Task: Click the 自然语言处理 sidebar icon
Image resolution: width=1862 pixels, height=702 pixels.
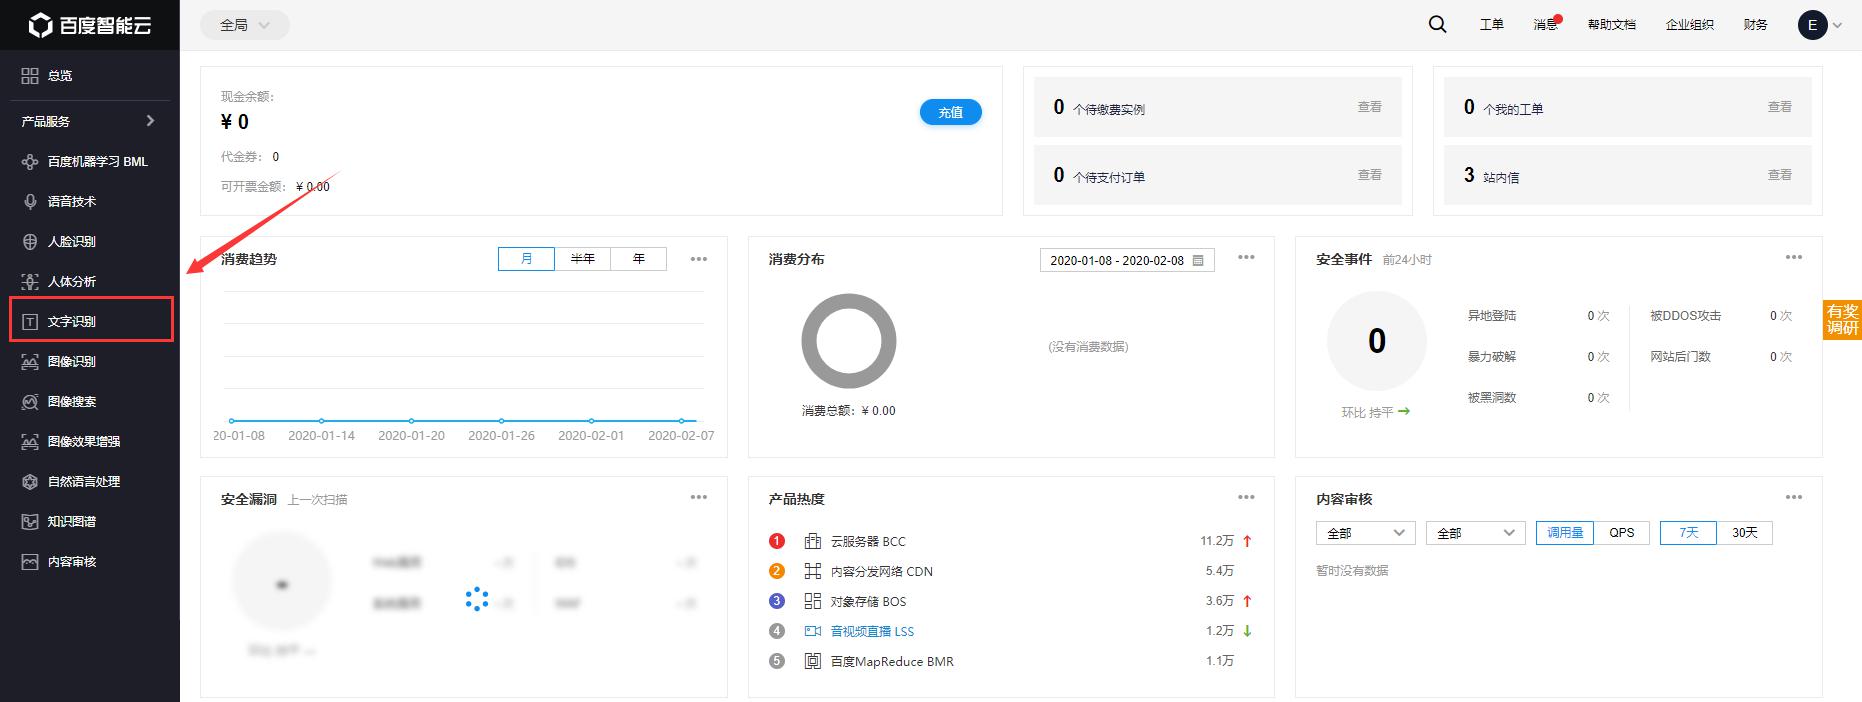Action: click(x=30, y=481)
